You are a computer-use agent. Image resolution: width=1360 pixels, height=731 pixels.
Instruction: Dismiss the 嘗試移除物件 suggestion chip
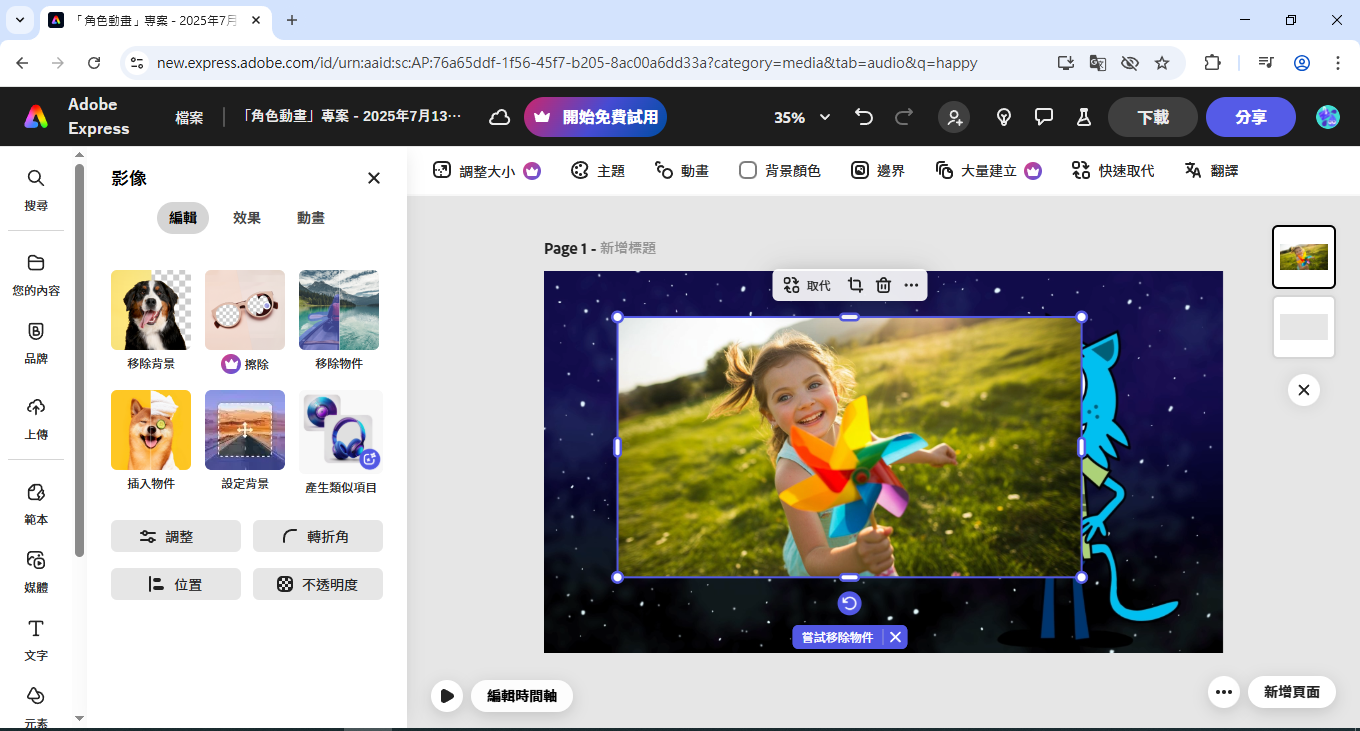coord(896,637)
